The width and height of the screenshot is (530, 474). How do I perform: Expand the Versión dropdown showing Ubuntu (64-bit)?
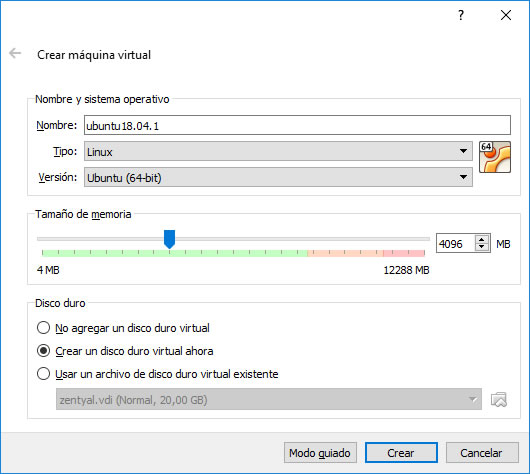click(x=278, y=177)
